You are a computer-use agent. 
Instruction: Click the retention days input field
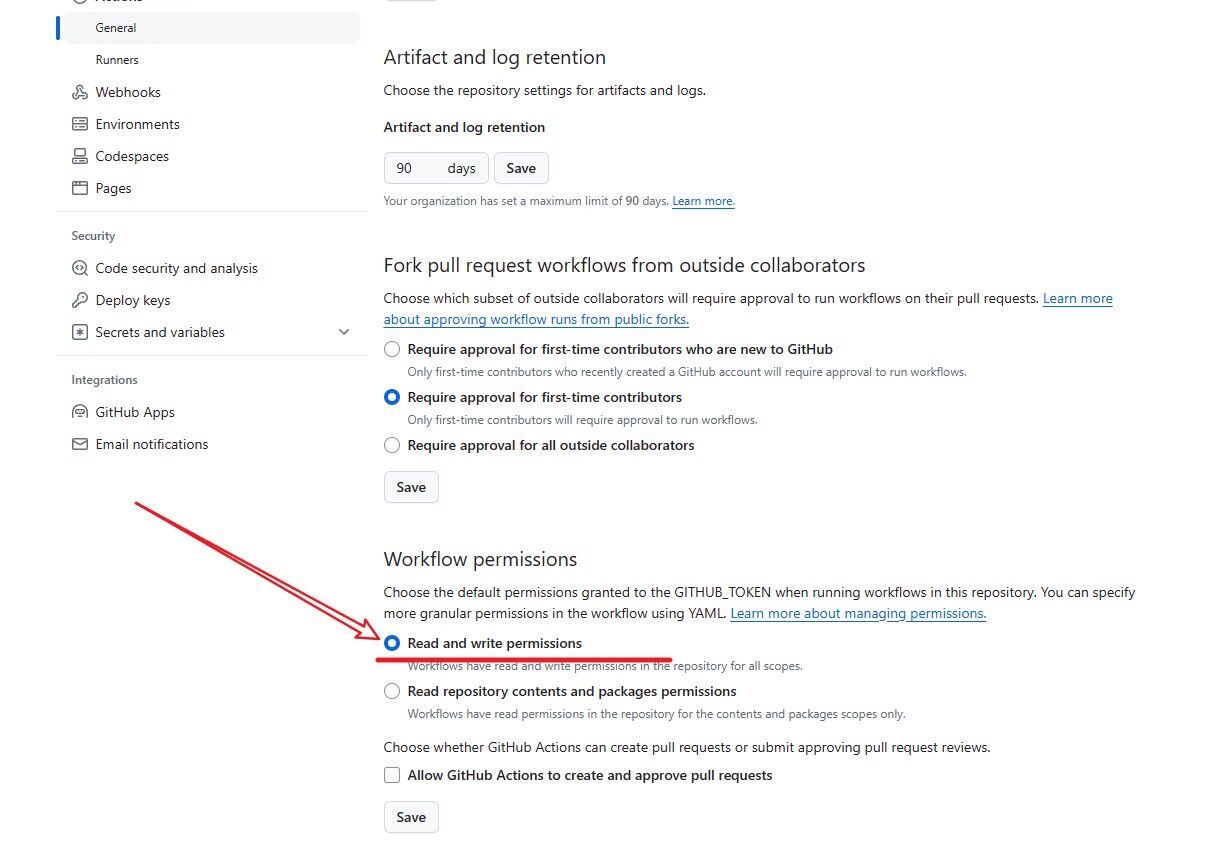[x=436, y=168]
